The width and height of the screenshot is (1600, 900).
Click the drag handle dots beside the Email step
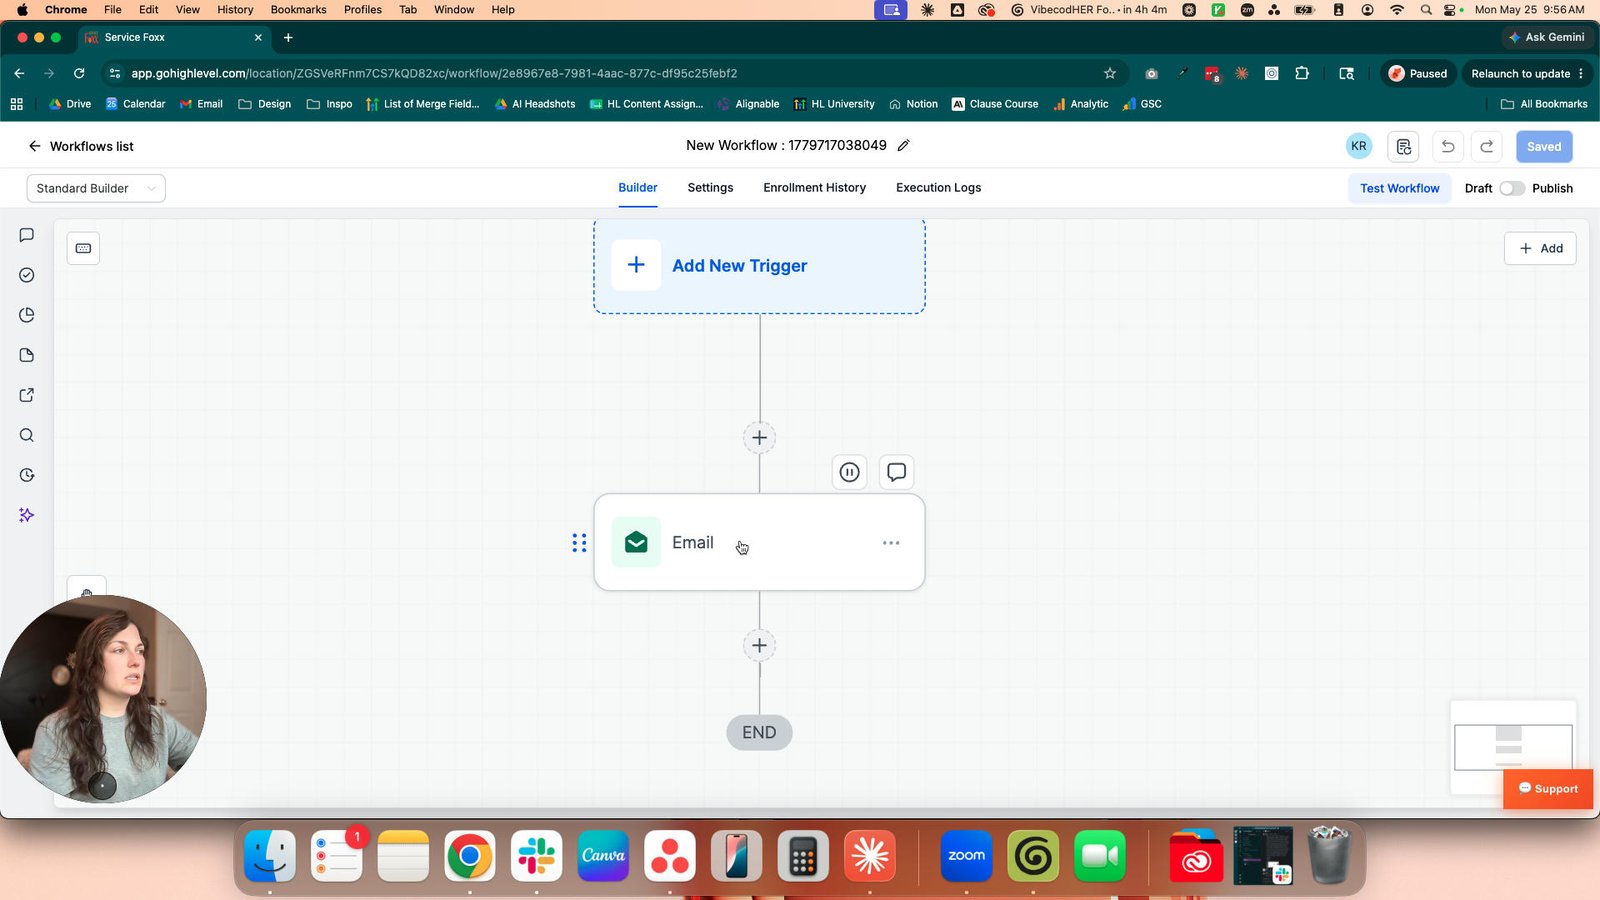[x=579, y=543]
